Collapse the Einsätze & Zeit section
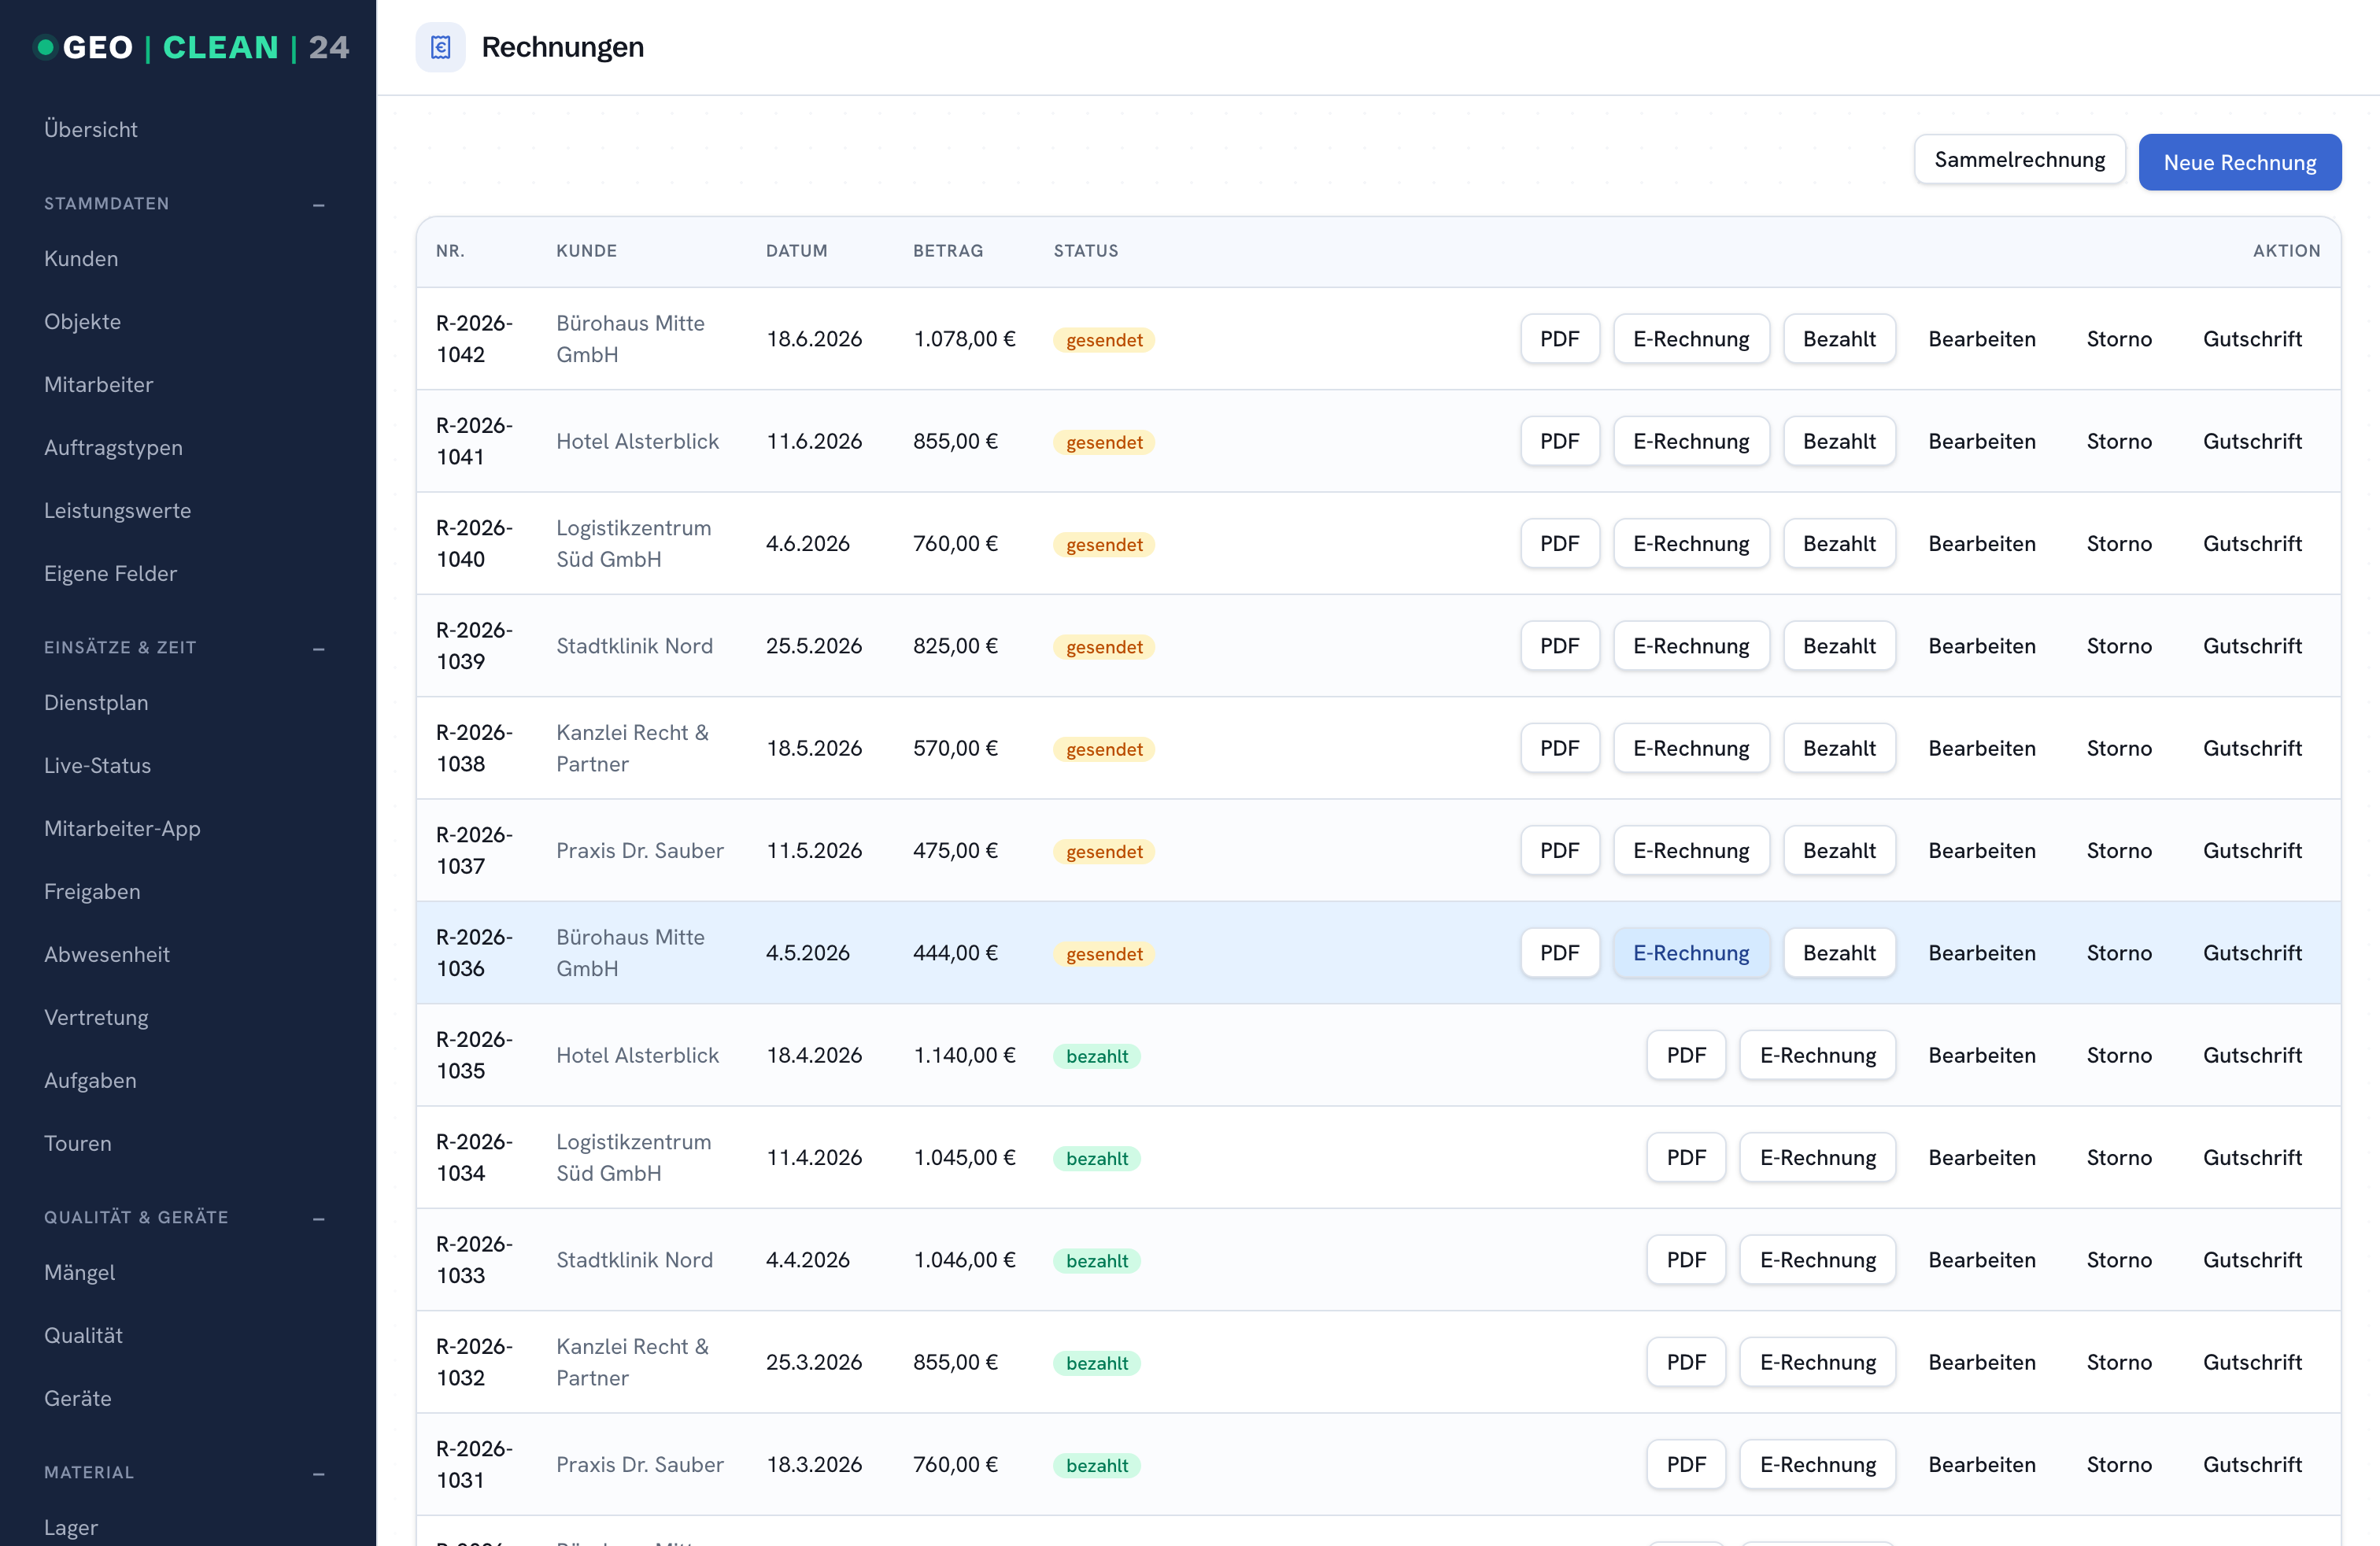Screen dimensions: 2380x1546 point(318,648)
